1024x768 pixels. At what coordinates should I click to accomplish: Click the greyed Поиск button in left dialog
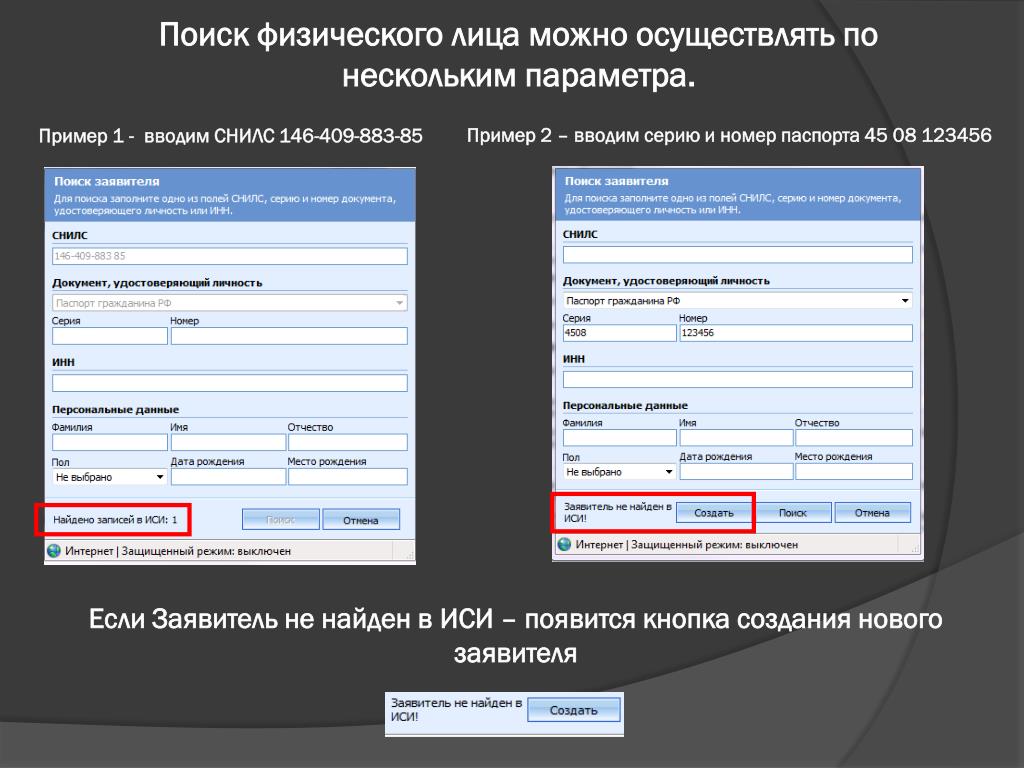point(281,520)
